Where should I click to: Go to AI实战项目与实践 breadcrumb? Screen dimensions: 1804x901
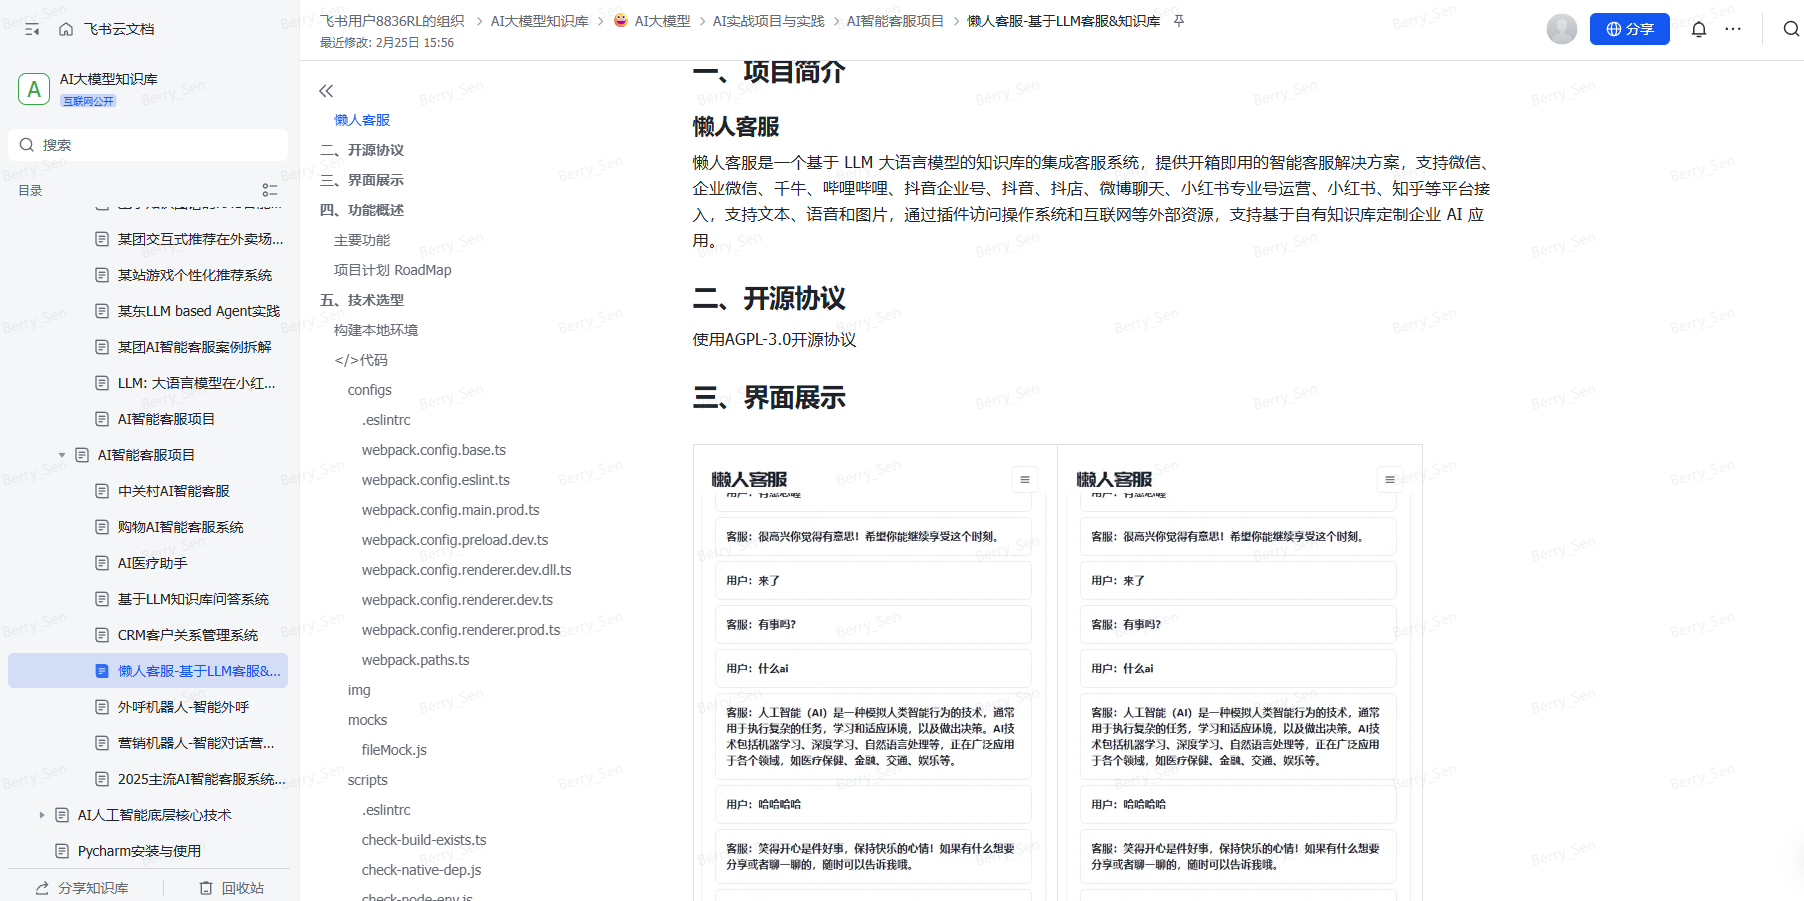pyautogui.click(x=769, y=21)
